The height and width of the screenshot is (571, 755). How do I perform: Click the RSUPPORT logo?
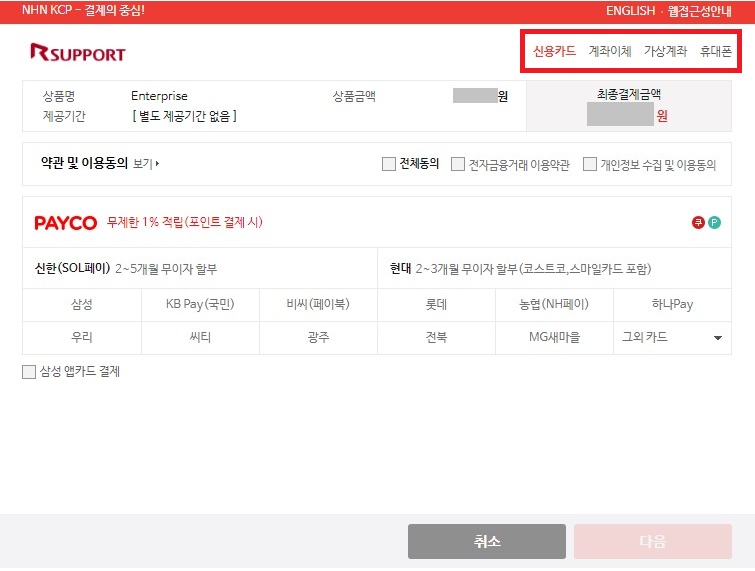pyautogui.click(x=78, y=52)
